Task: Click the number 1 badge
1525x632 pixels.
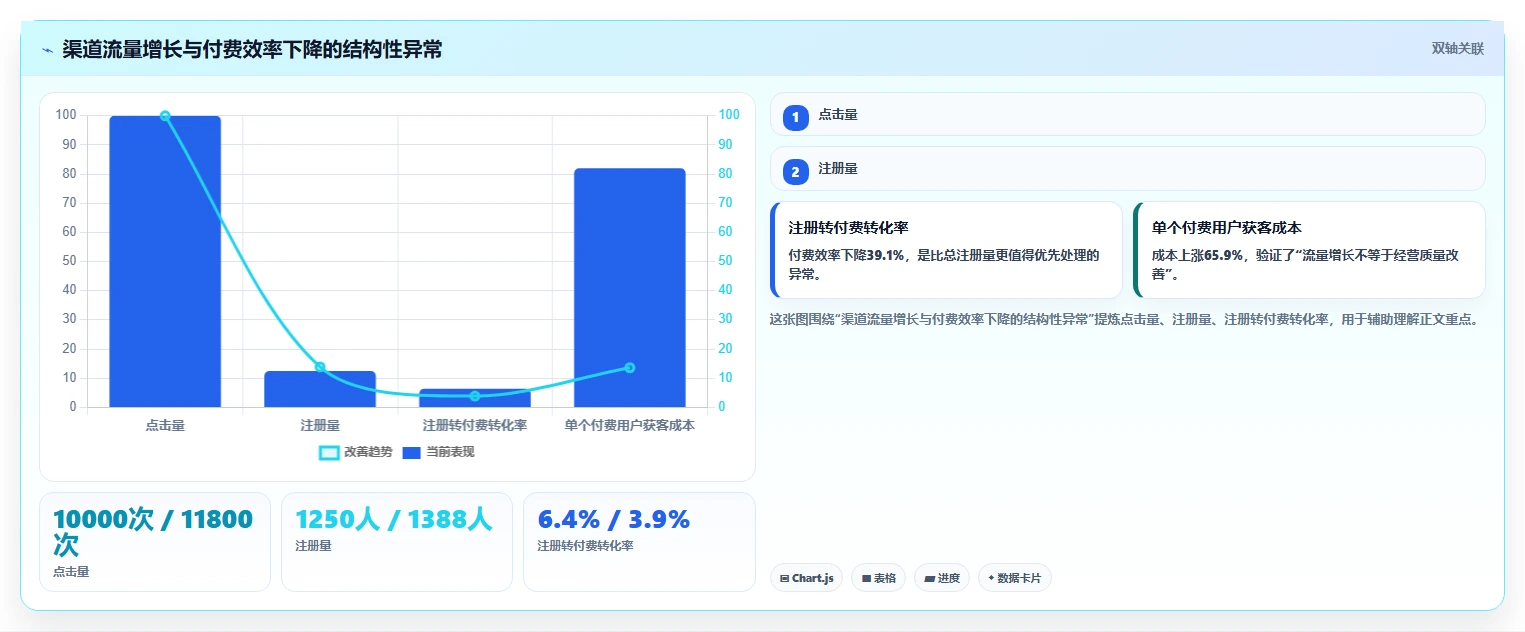Action: pos(796,118)
